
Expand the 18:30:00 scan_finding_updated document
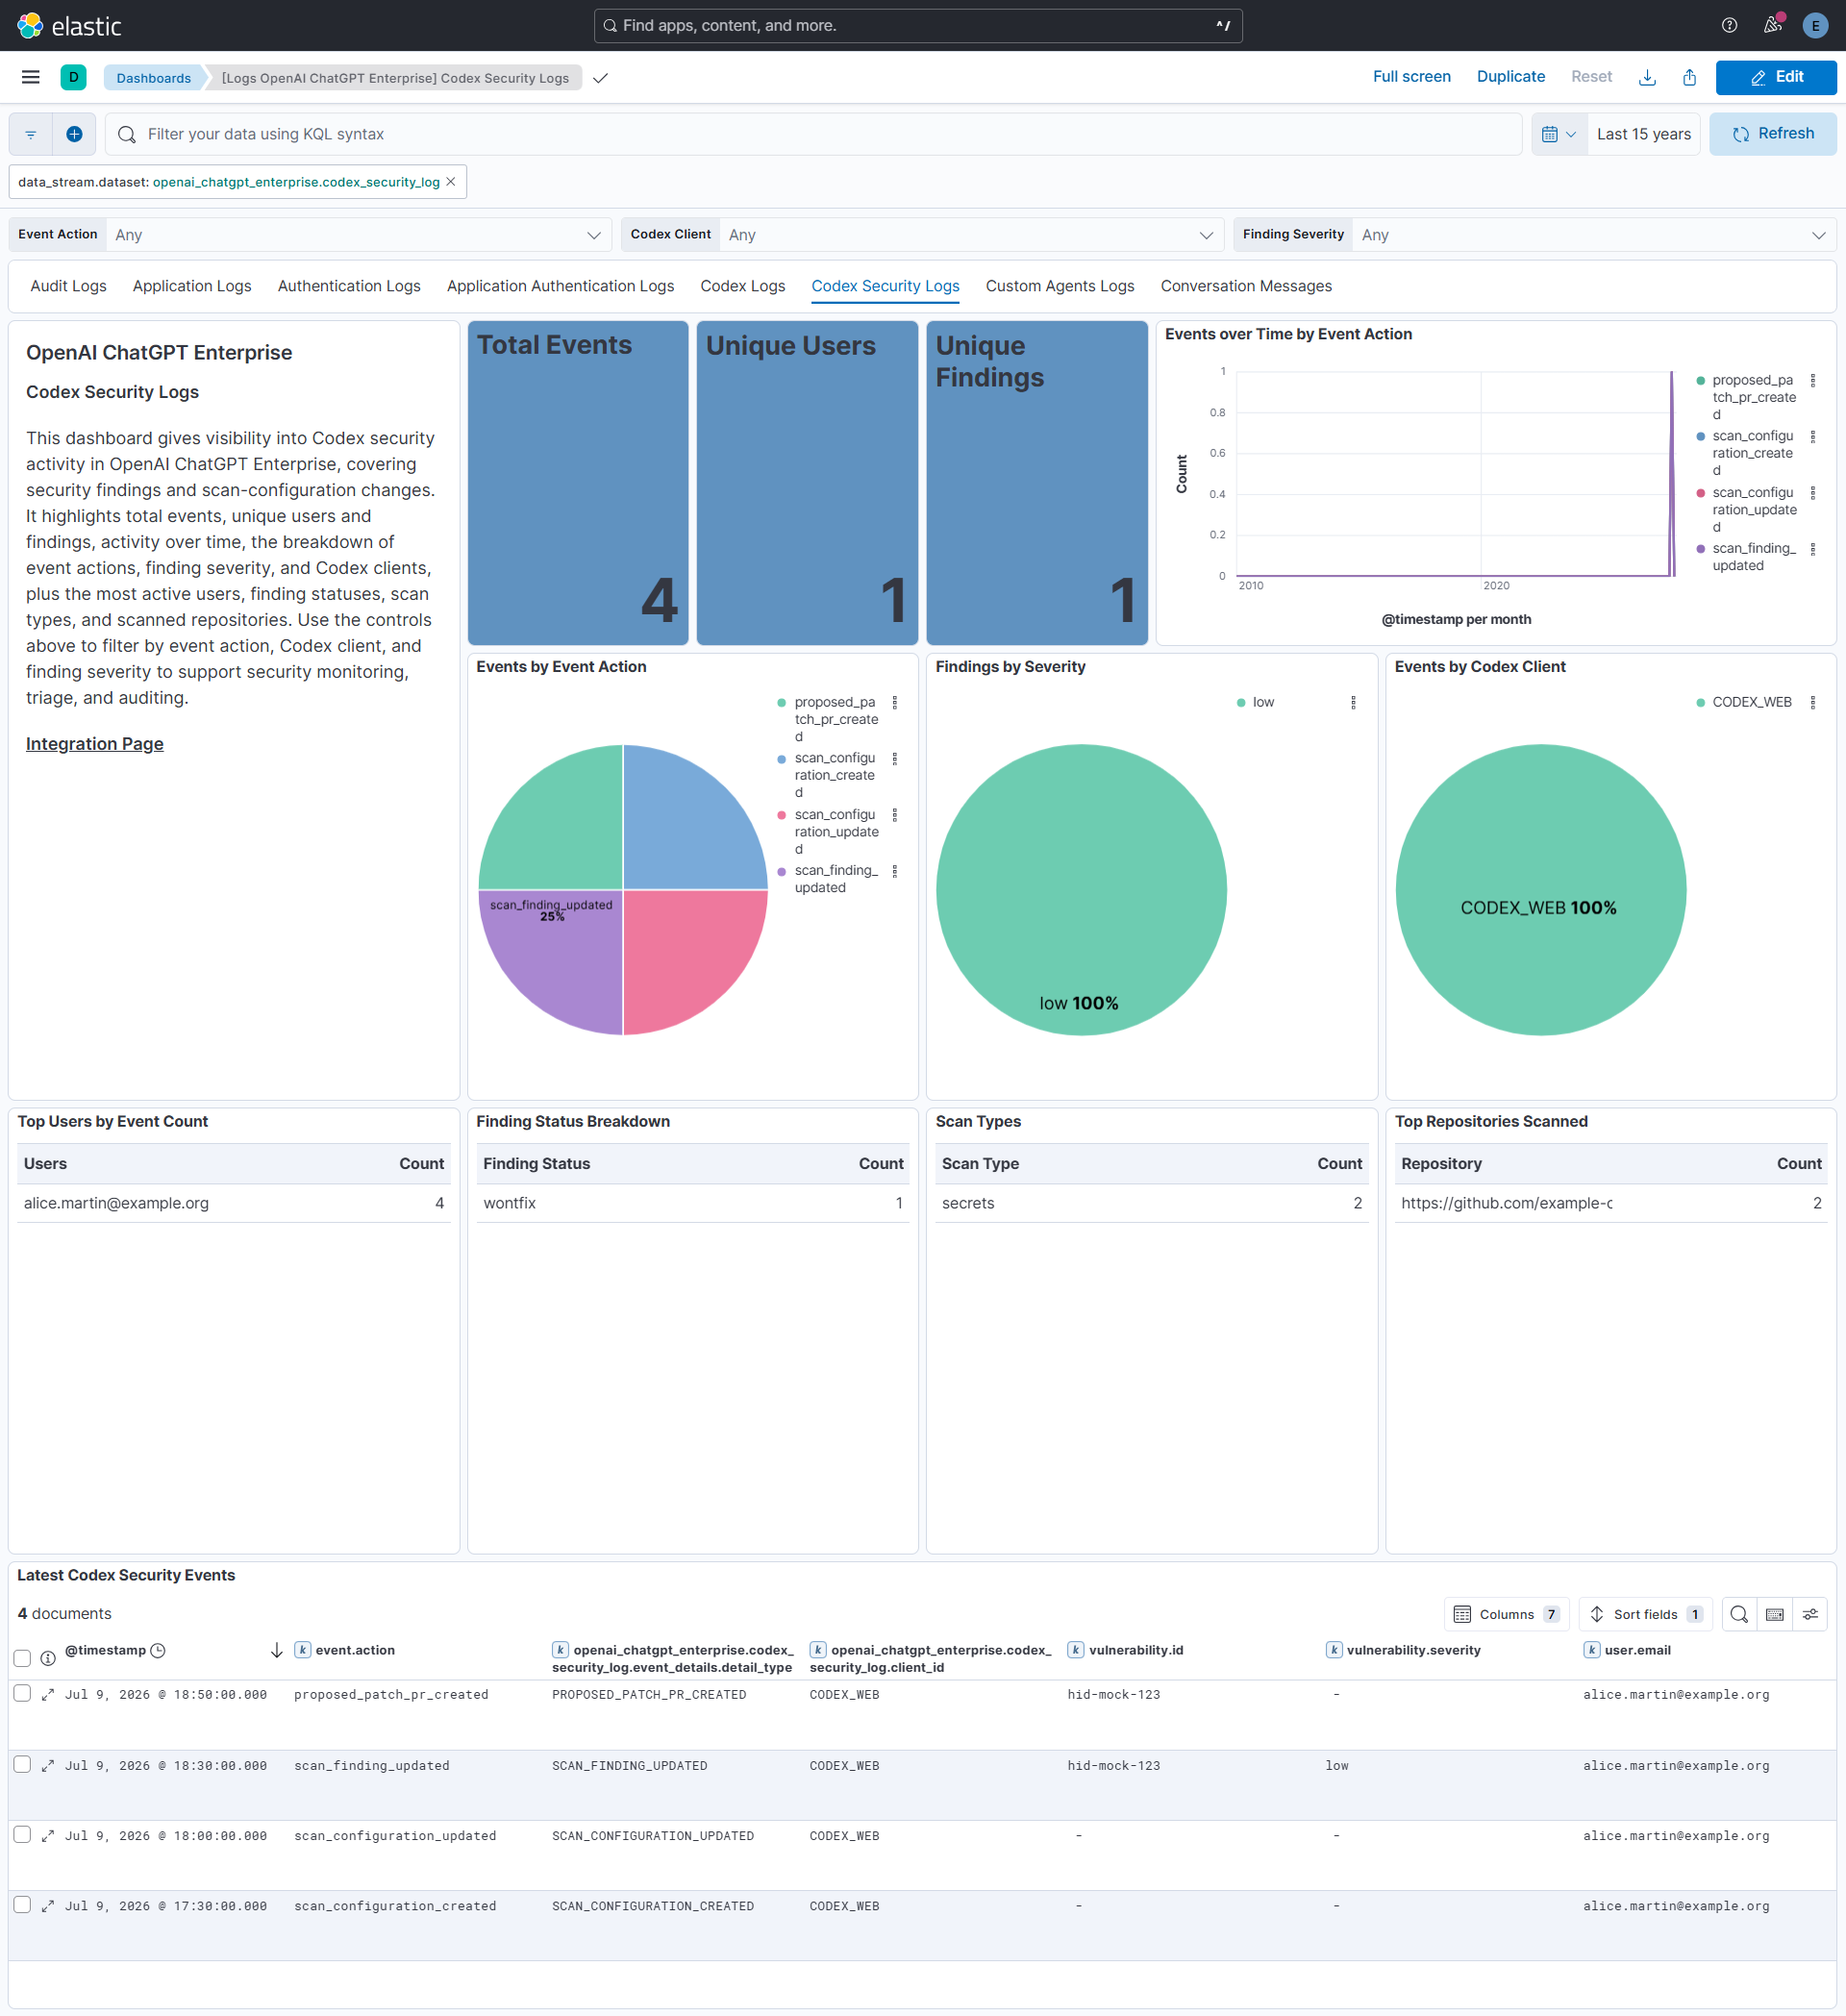[x=47, y=1766]
